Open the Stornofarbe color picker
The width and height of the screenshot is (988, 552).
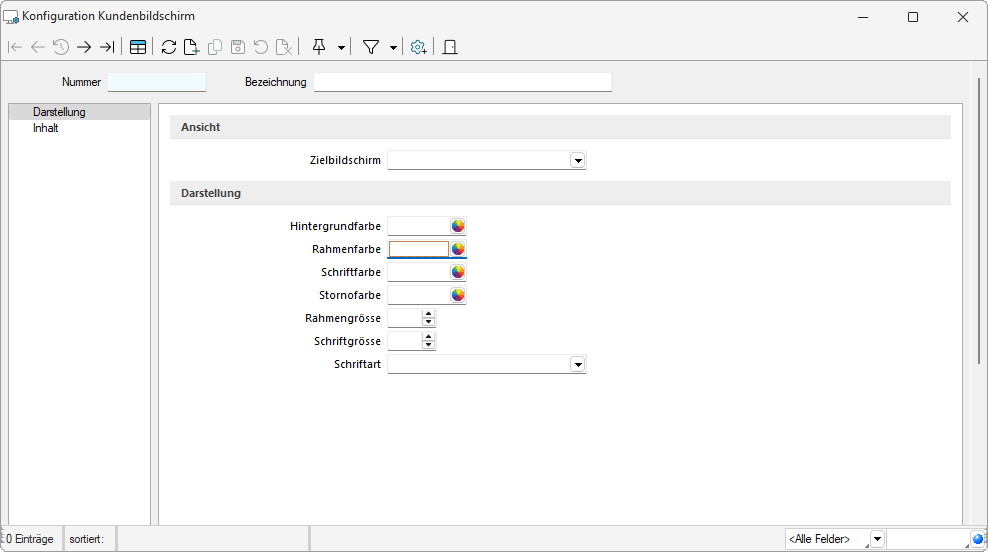coord(457,295)
